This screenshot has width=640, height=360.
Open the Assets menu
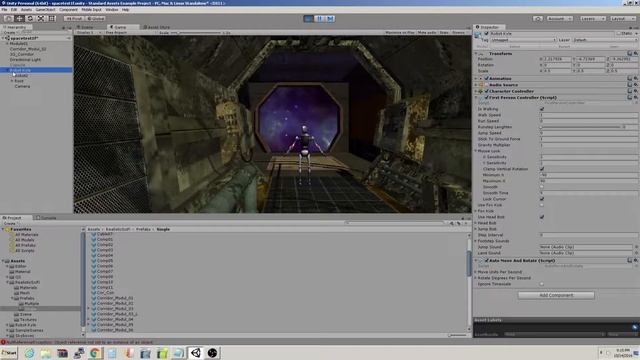coord(26,9)
